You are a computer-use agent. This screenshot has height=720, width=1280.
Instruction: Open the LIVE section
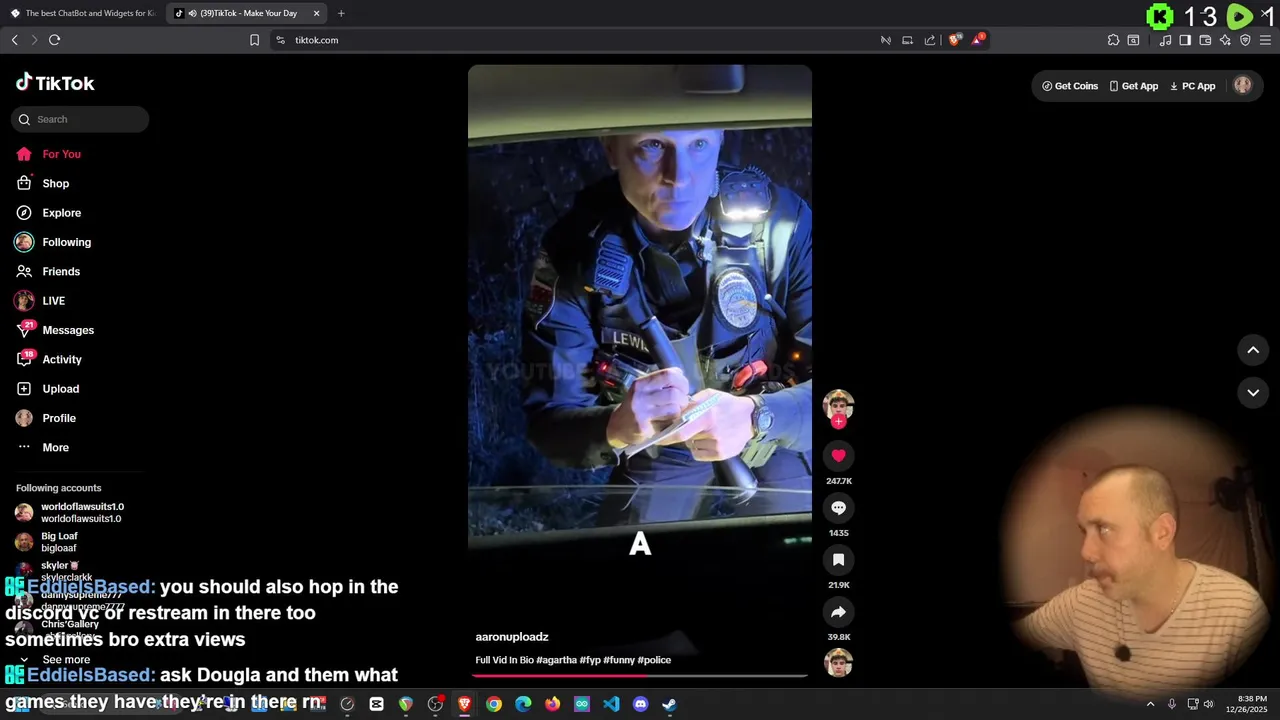coord(53,301)
